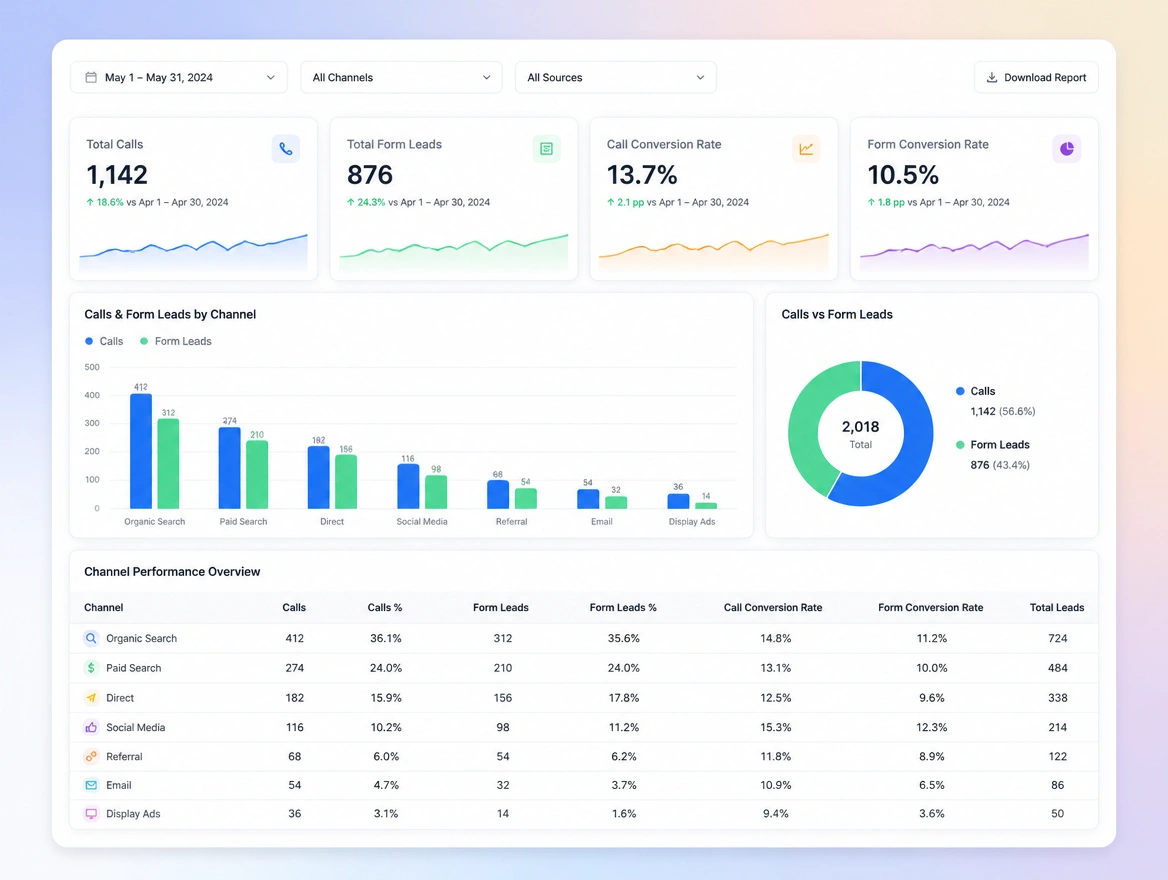Image resolution: width=1168 pixels, height=880 pixels.
Task: Click the magnifier icon for Organic Search row
Action: [91, 638]
